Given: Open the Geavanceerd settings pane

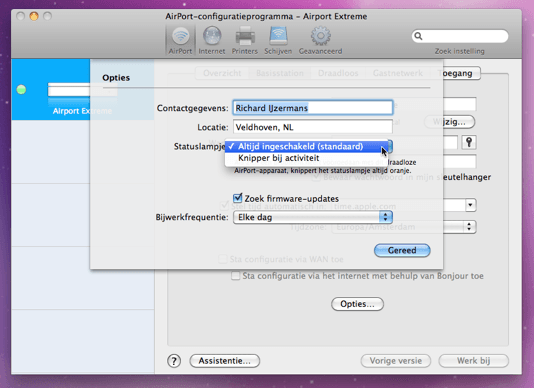Looking at the screenshot, I should [320, 41].
